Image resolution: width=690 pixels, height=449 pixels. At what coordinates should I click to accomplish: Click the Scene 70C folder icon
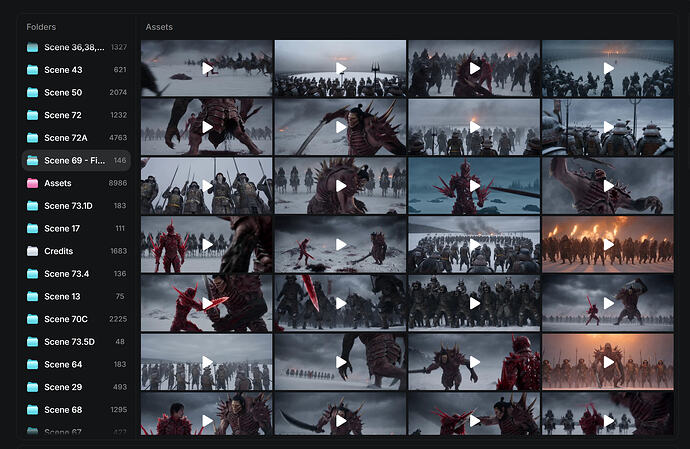coord(32,319)
